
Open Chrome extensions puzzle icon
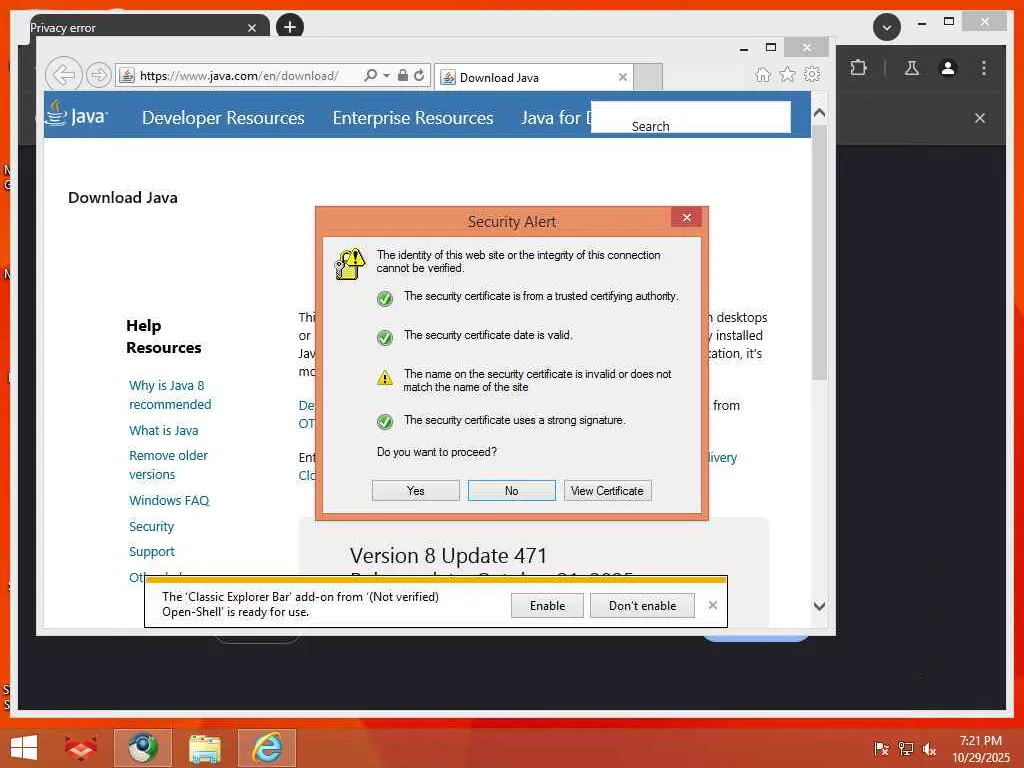point(858,68)
